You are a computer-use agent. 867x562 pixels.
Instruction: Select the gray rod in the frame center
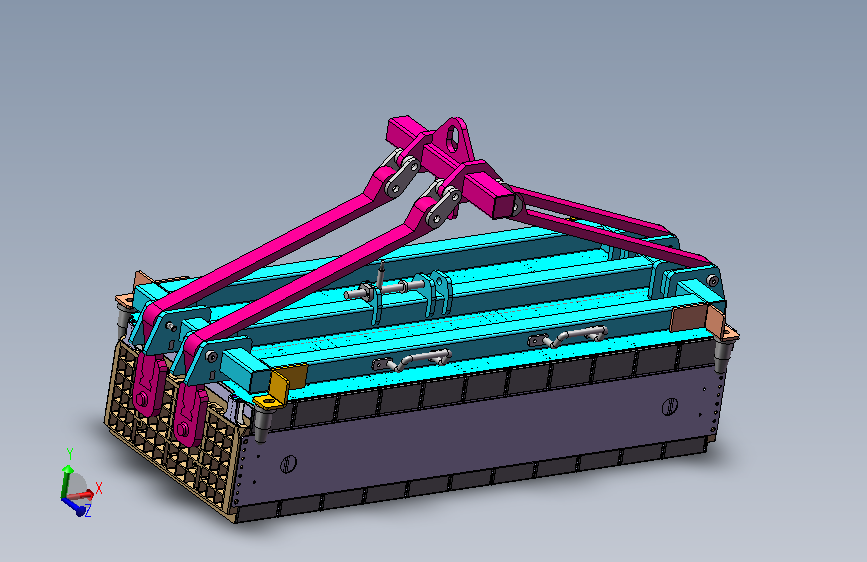(383, 289)
